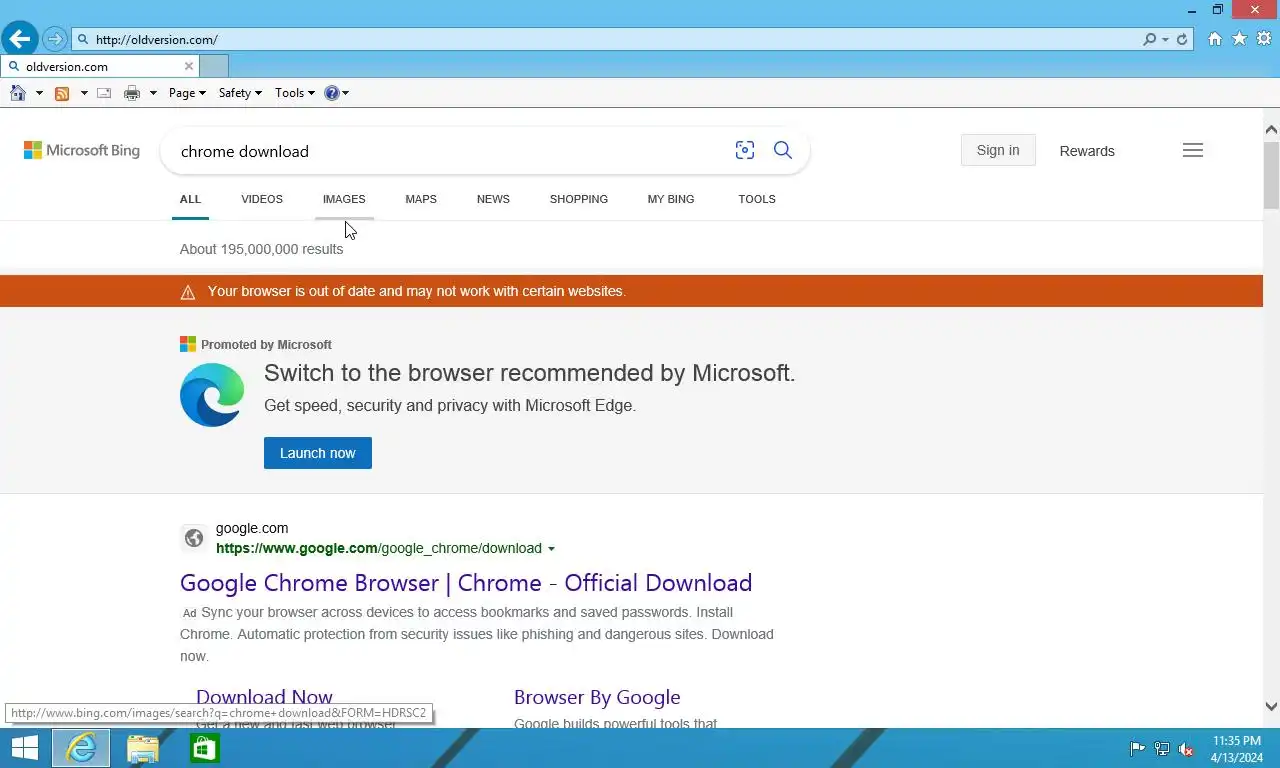Viewport: 1280px width, 768px height.
Task: Open Google Chrome Browser Official Download link
Action: (x=466, y=583)
